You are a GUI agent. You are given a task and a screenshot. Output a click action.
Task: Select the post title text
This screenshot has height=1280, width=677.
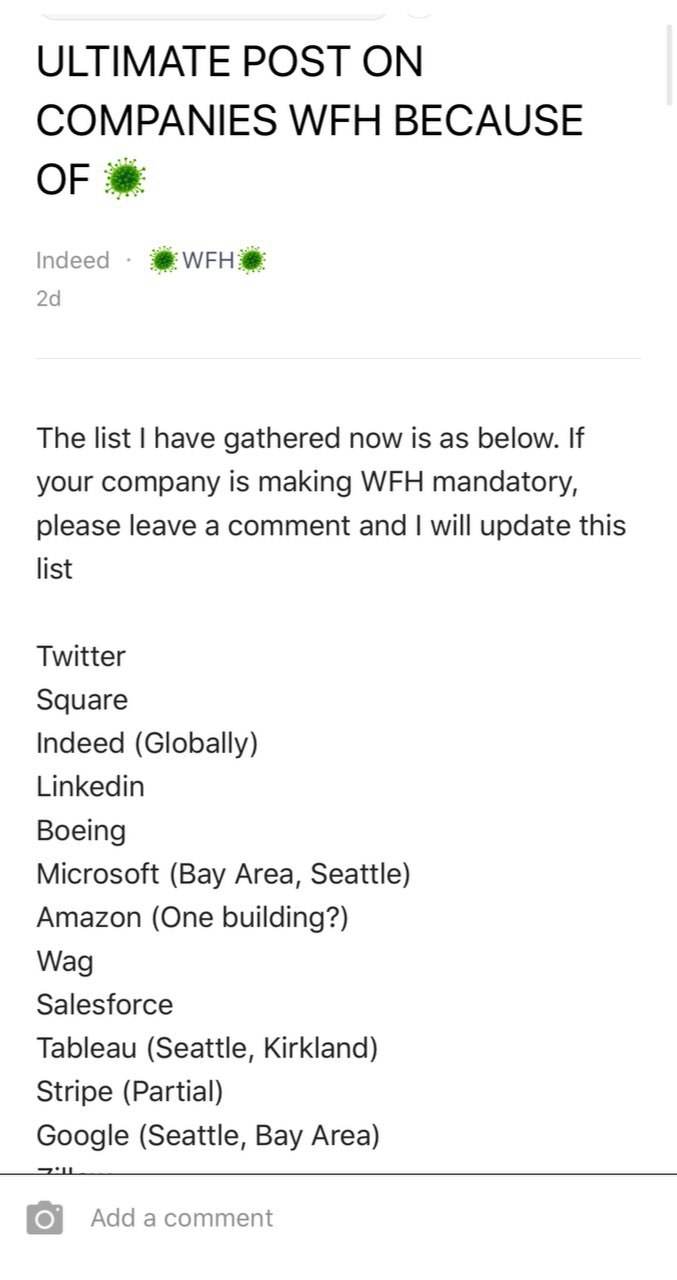coord(310,121)
